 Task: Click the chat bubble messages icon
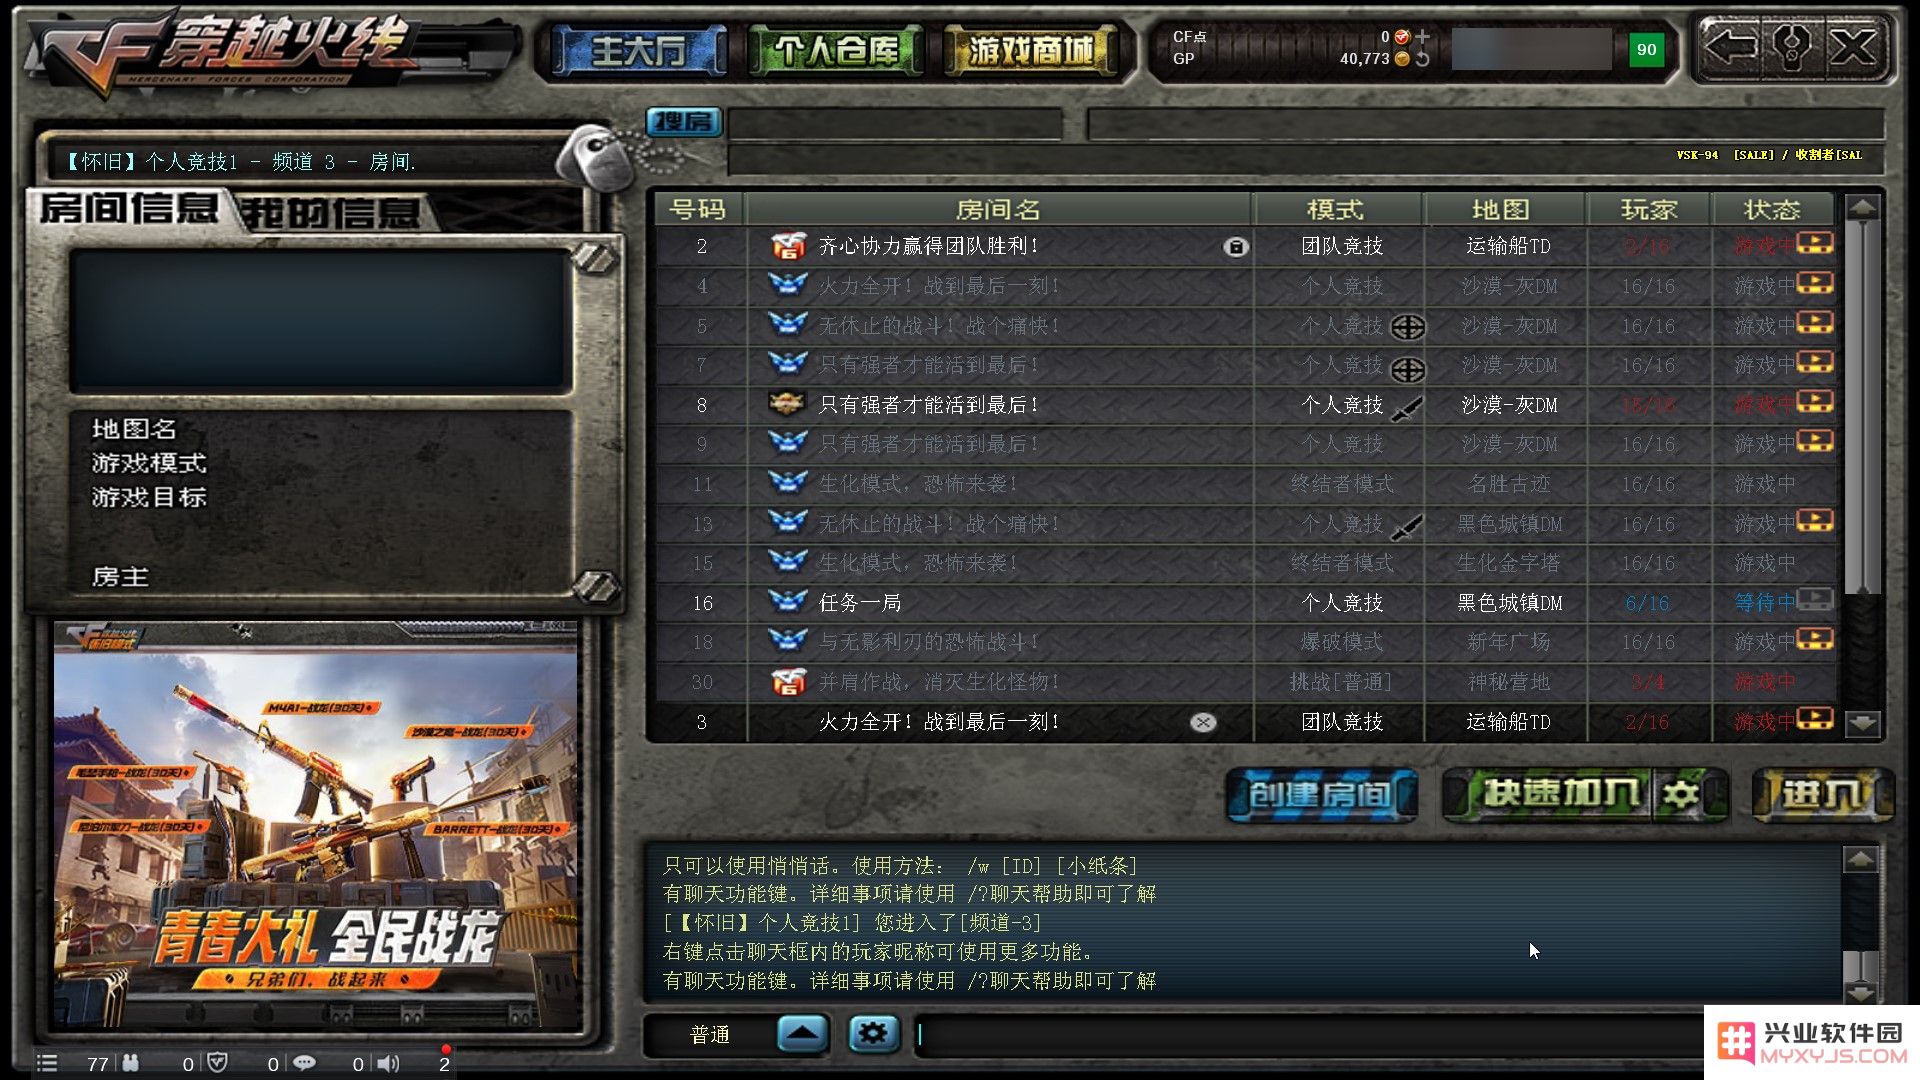303,1063
